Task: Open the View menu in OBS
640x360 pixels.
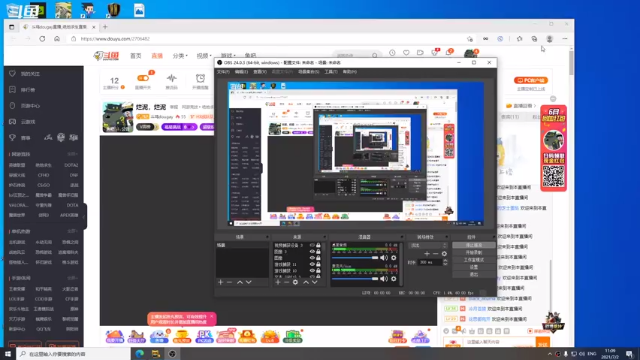Action: click(260, 72)
